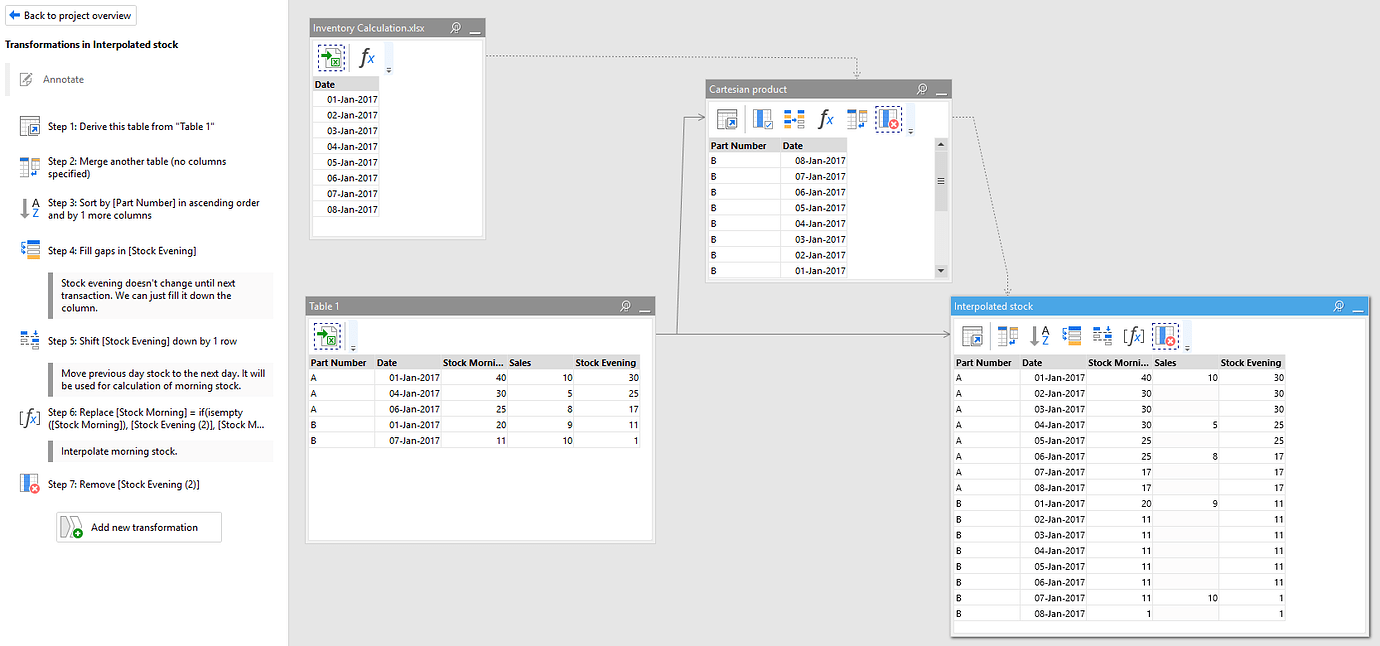Open toolbar overflow arrow in Inventory Calculation.xlsx
1380x646 pixels.
coord(389,69)
